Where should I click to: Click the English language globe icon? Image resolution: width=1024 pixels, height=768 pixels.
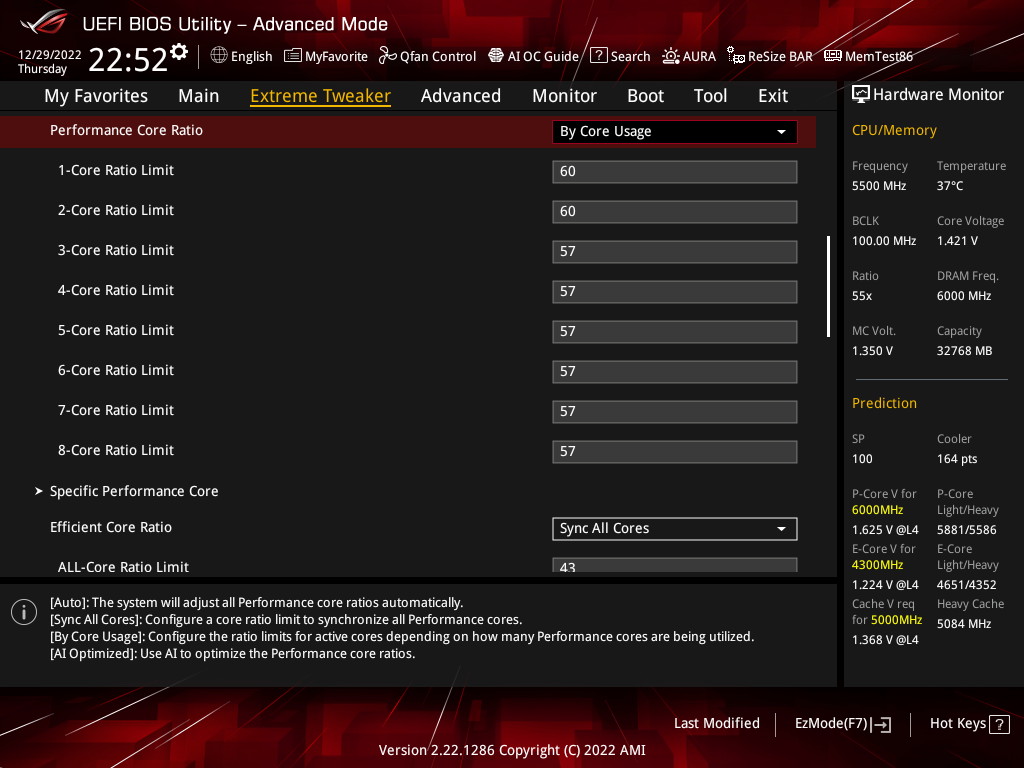click(x=219, y=56)
